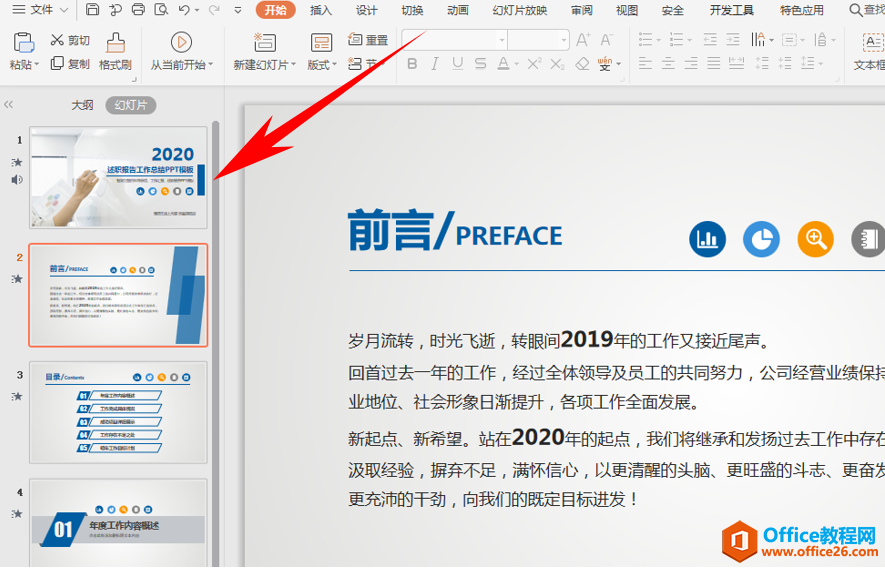Expand font color dropdown arrow
The image size is (885, 569).
click(516, 64)
